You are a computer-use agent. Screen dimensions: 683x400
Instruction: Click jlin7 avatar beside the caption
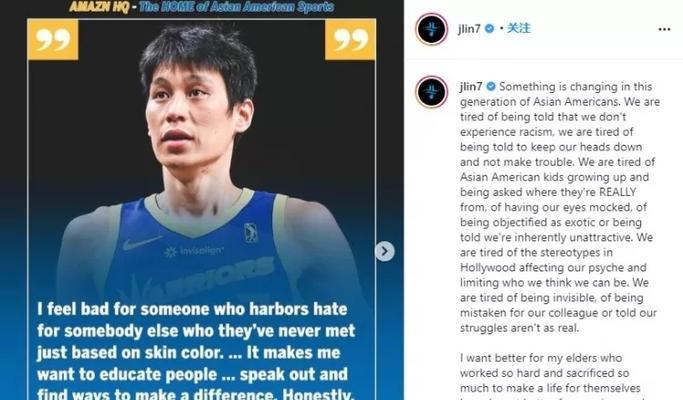[x=431, y=92]
